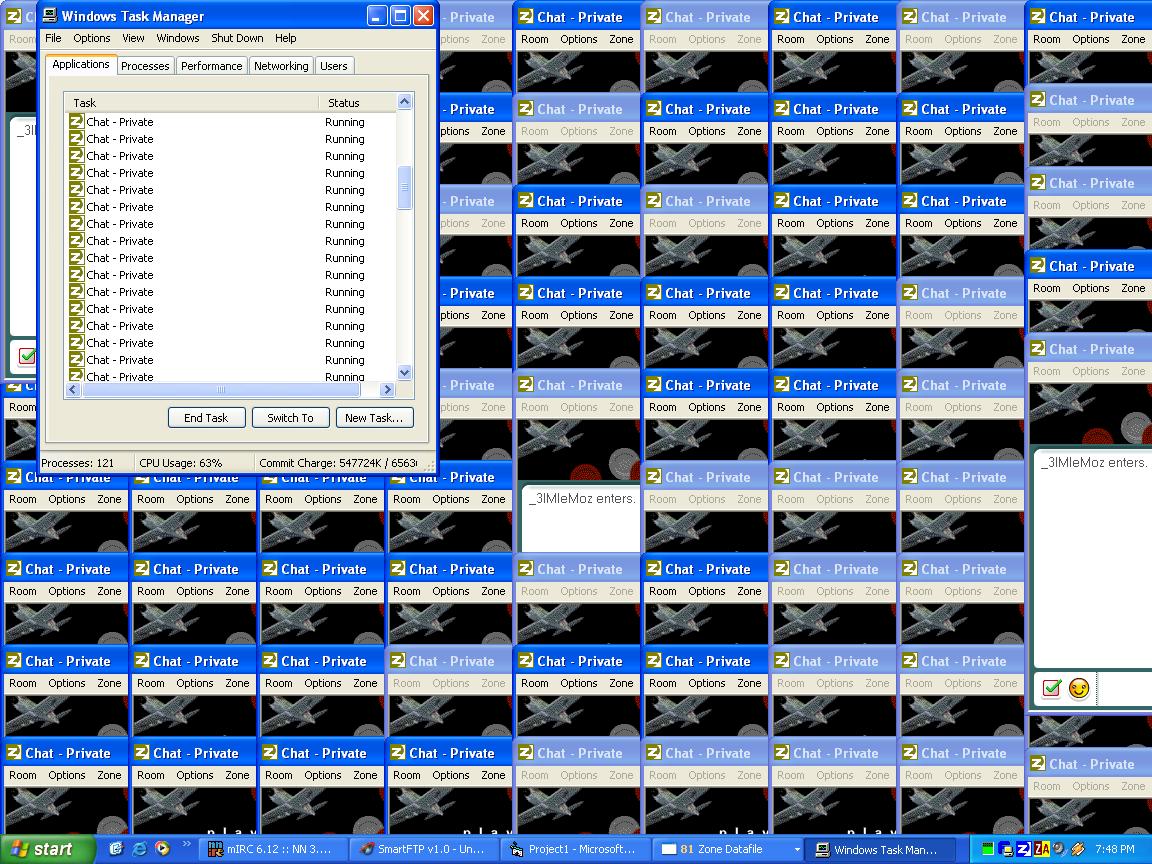Click green checkmark icon beside the smiley
Screen dimensions: 1152x864
tap(1051, 688)
